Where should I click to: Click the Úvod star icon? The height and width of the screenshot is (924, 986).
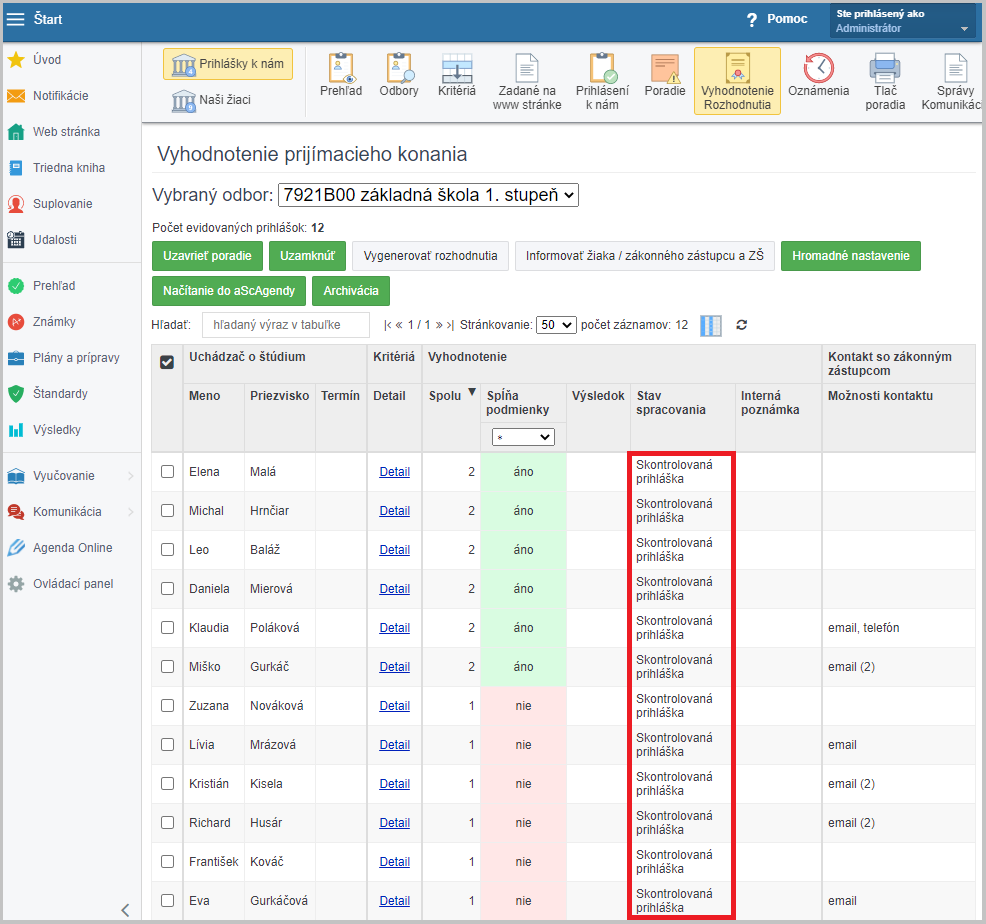click(16, 60)
